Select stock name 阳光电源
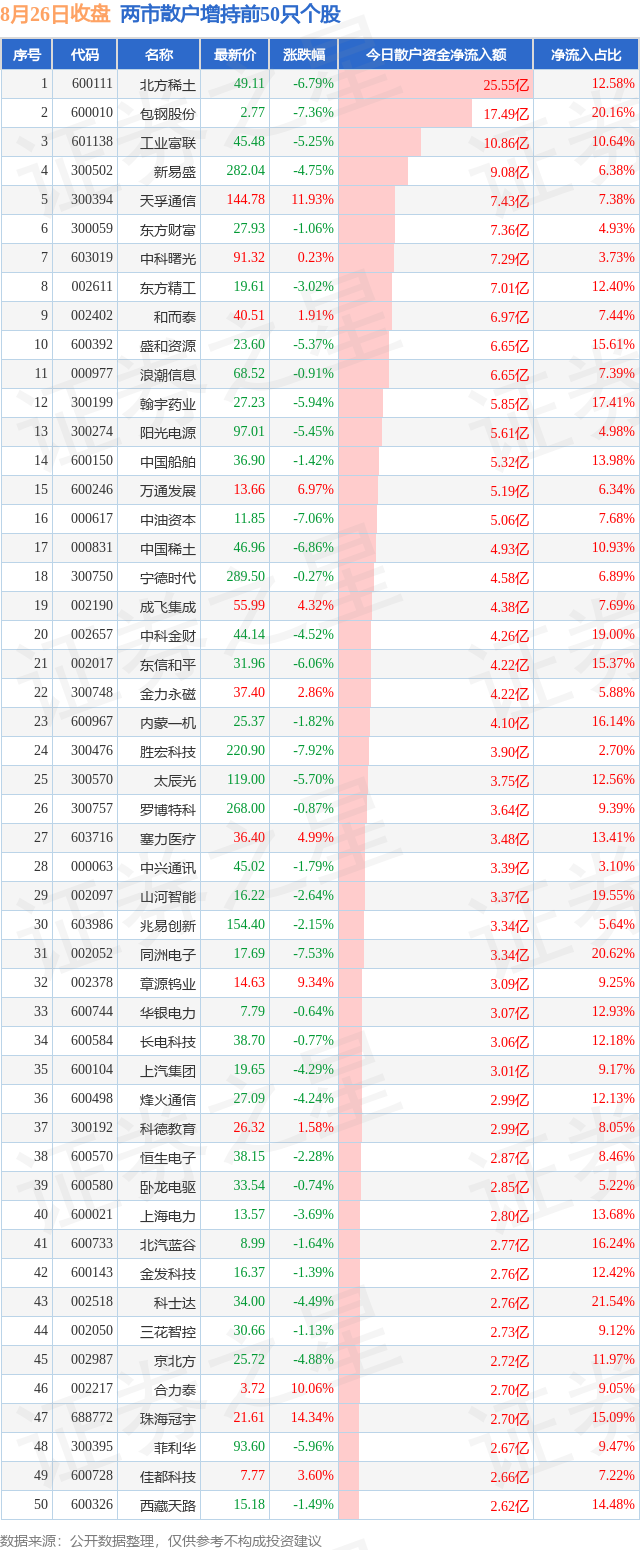 pyautogui.click(x=168, y=433)
